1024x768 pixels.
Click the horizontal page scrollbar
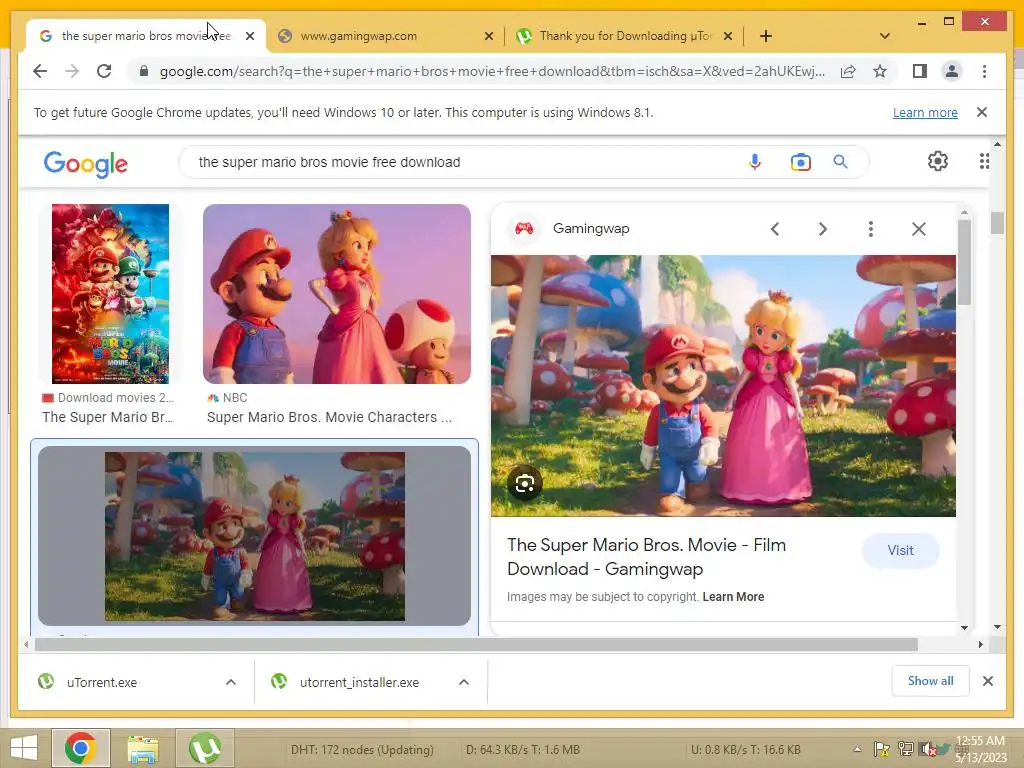pos(476,645)
